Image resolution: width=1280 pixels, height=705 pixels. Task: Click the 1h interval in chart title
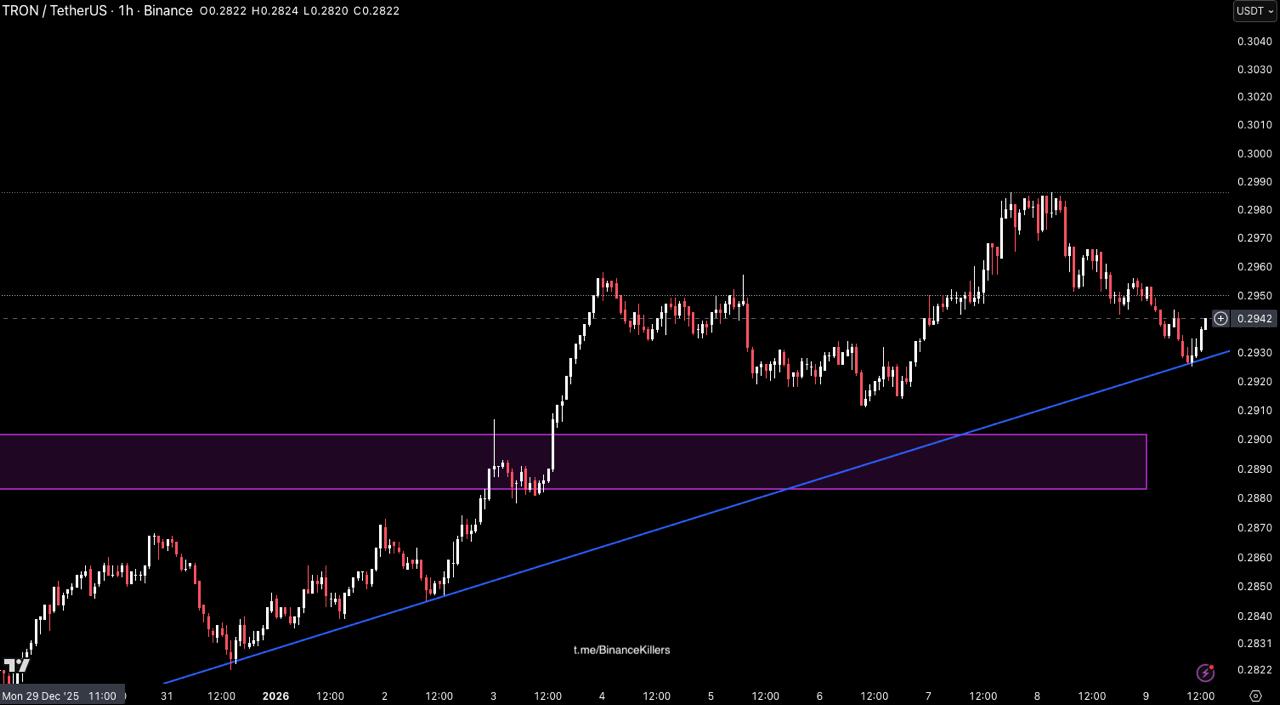126,11
